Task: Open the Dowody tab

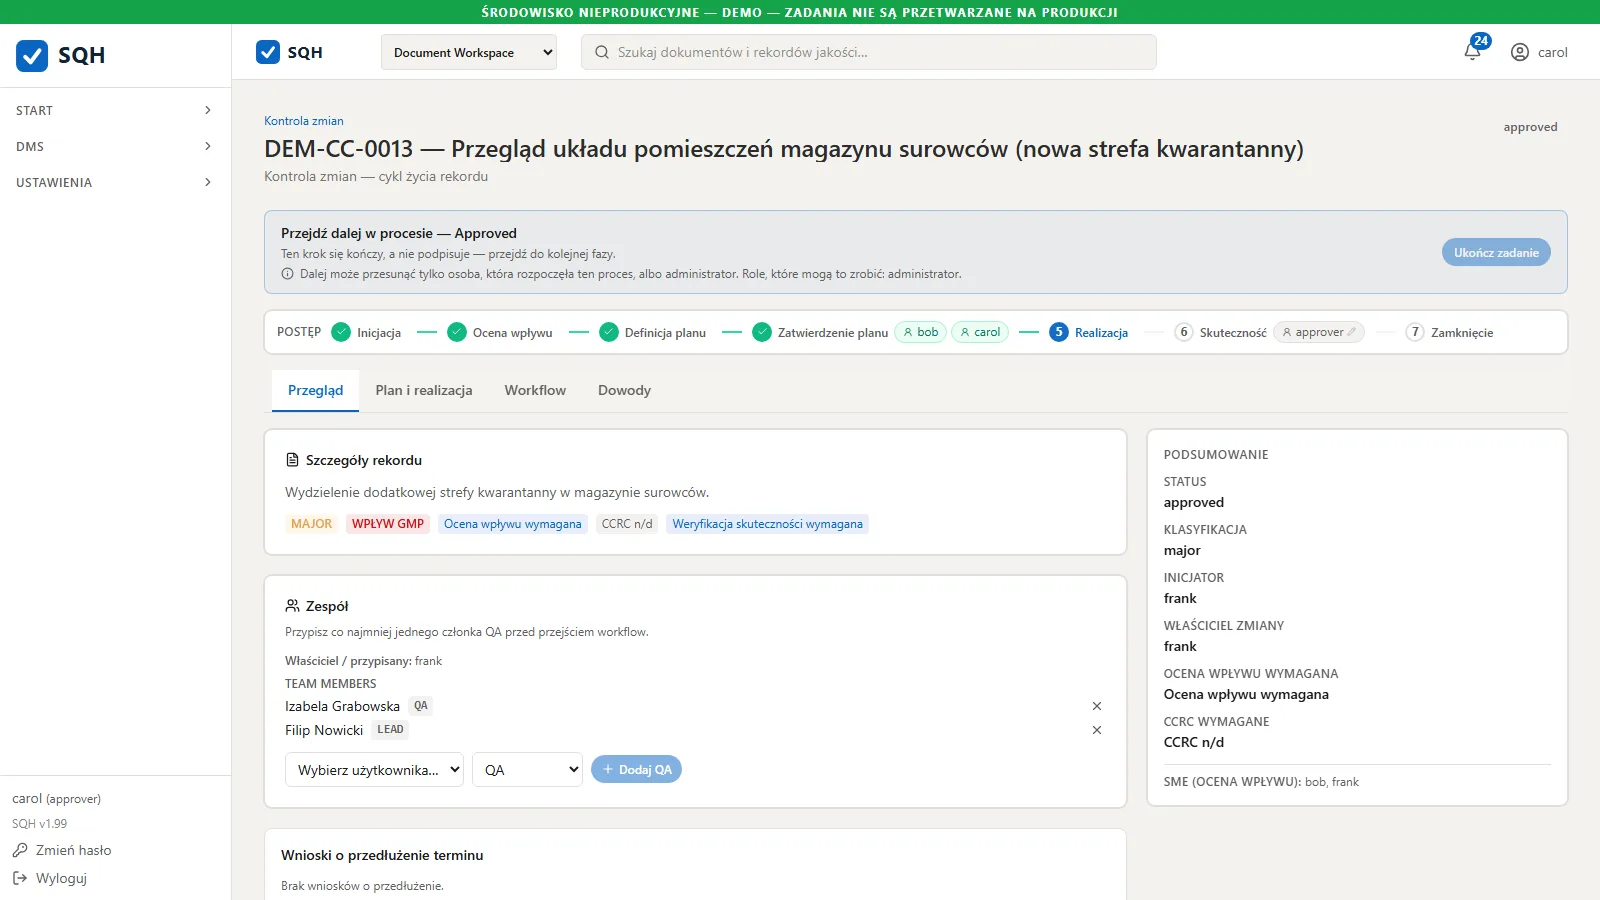Action: point(624,390)
